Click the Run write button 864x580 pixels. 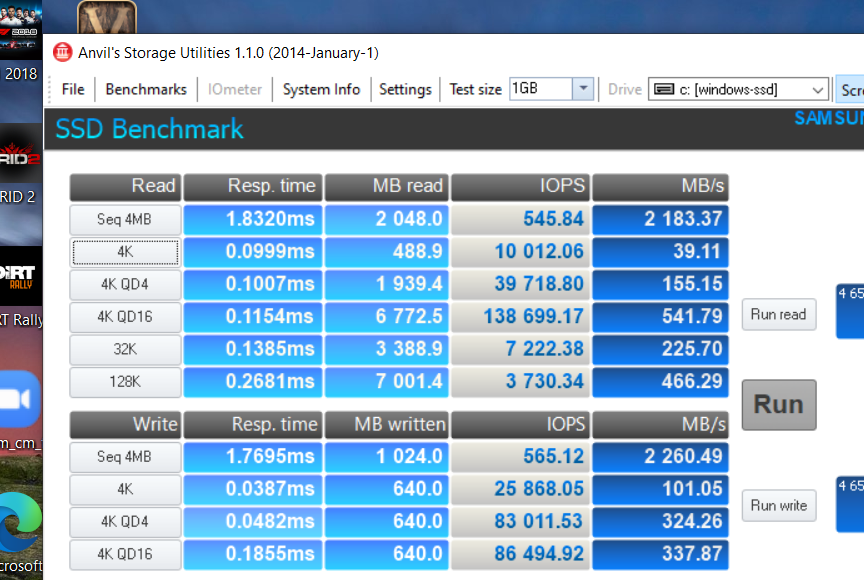pyautogui.click(x=778, y=505)
